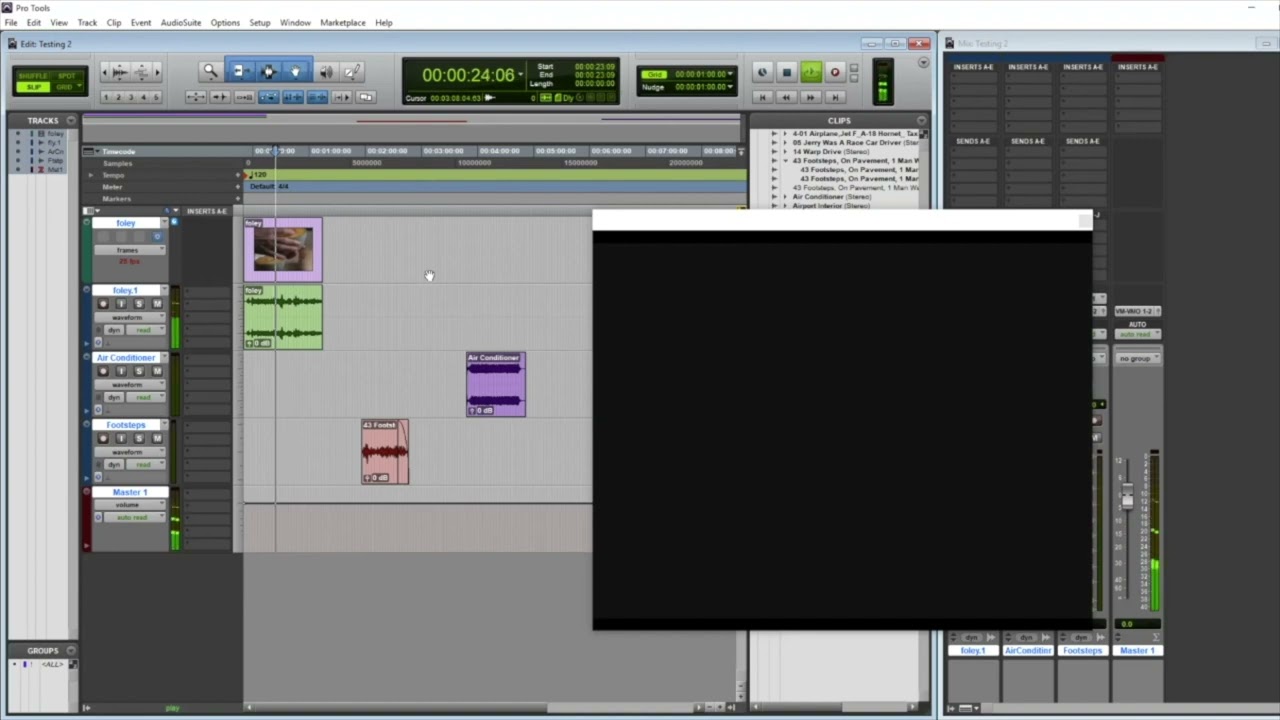Image resolution: width=1280 pixels, height=720 pixels.
Task: Open the main counter format dropdown
Action: point(521,75)
